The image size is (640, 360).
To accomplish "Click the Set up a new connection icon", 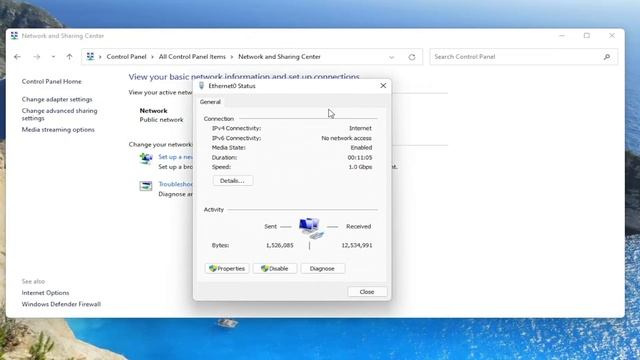I will click(146, 158).
